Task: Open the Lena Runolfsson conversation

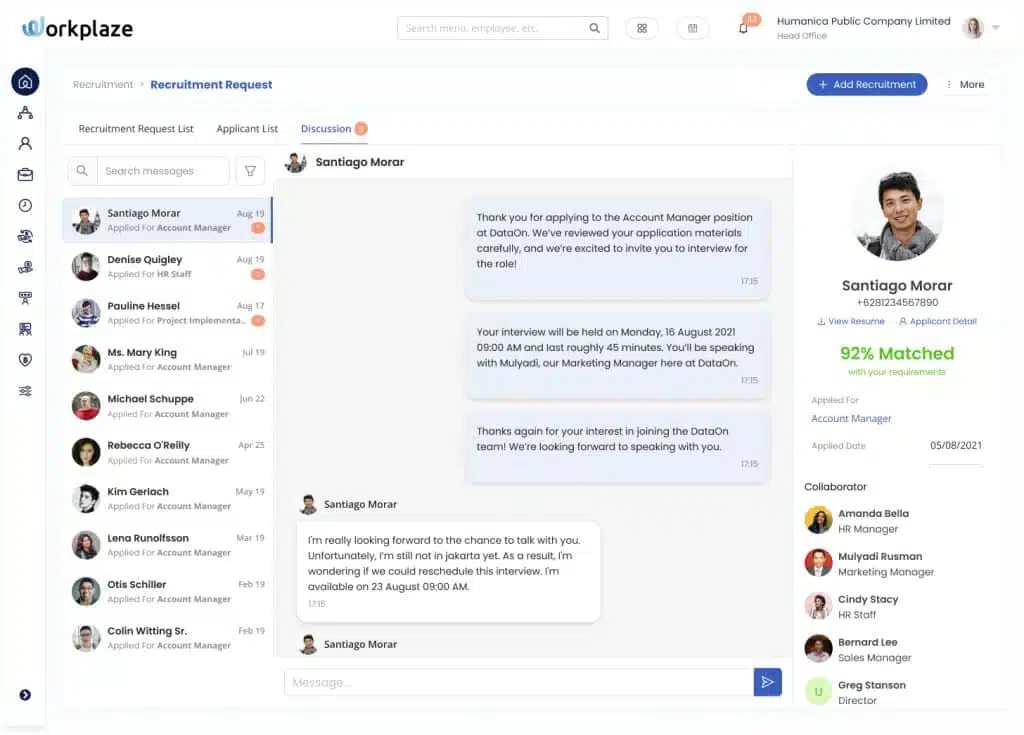Action: [x=167, y=545]
